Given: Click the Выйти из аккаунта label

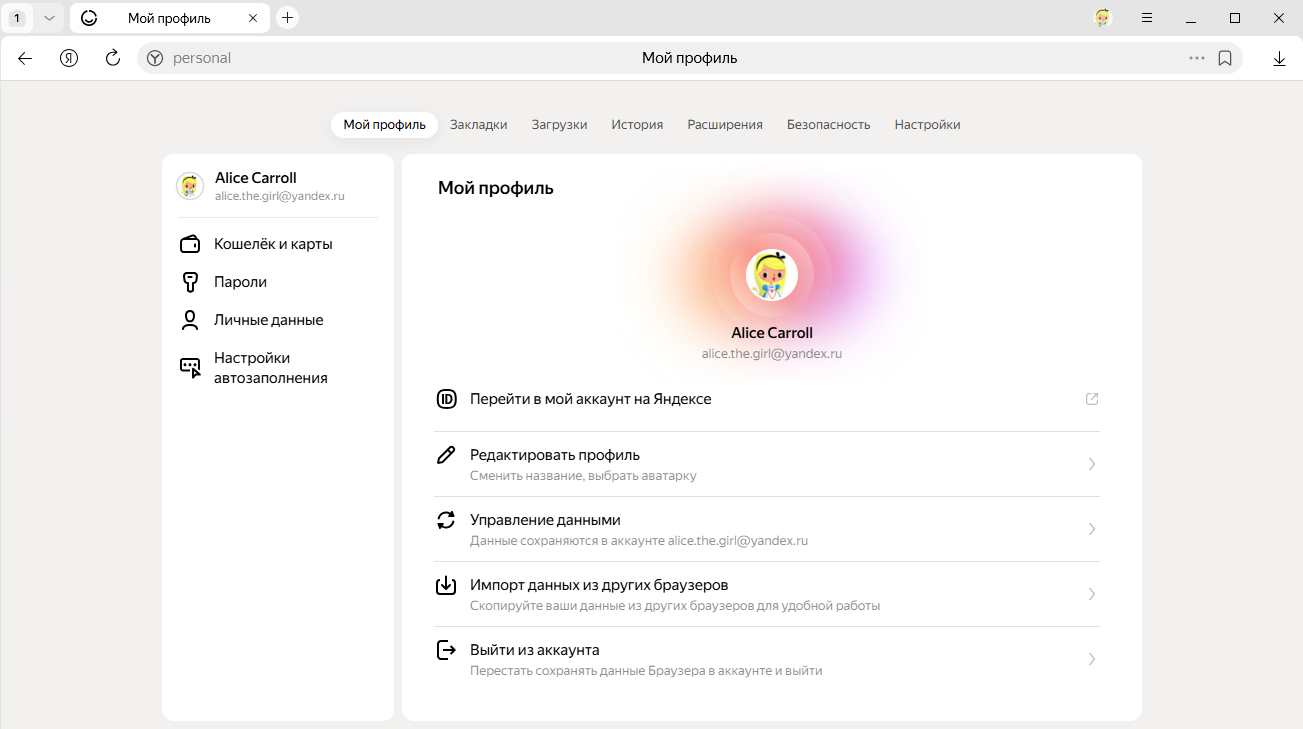Looking at the screenshot, I should pyautogui.click(x=535, y=650).
